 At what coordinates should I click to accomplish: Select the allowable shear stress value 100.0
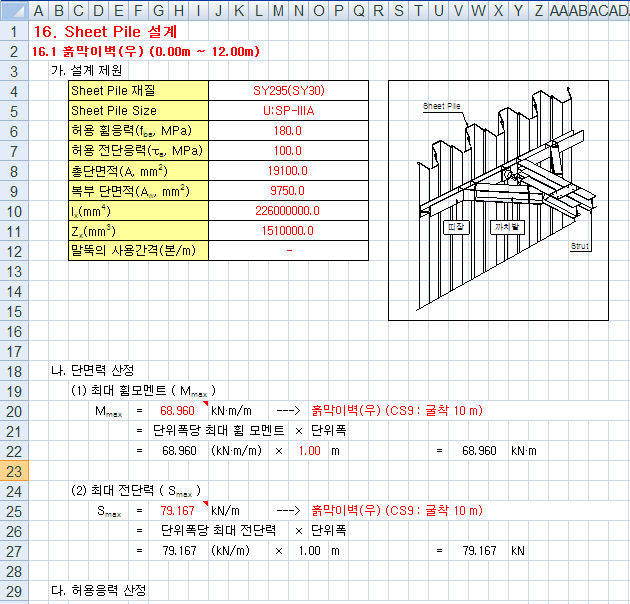[288, 150]
